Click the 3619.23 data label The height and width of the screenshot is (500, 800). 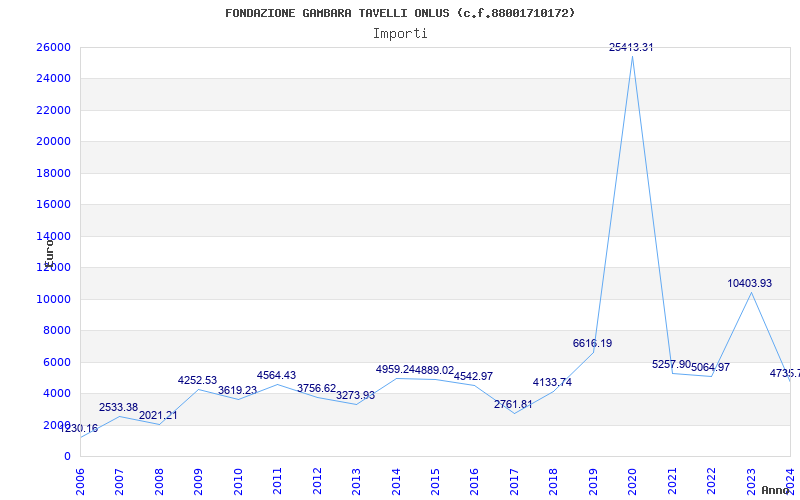coord(237,390)
